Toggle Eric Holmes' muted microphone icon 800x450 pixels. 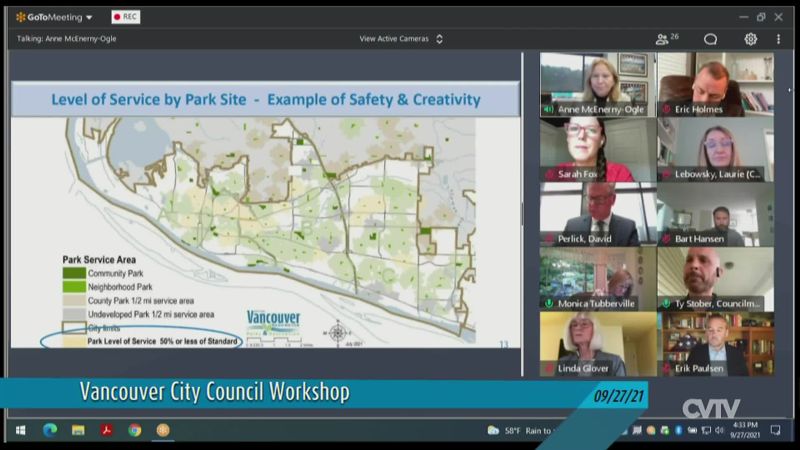pos(665,109)
